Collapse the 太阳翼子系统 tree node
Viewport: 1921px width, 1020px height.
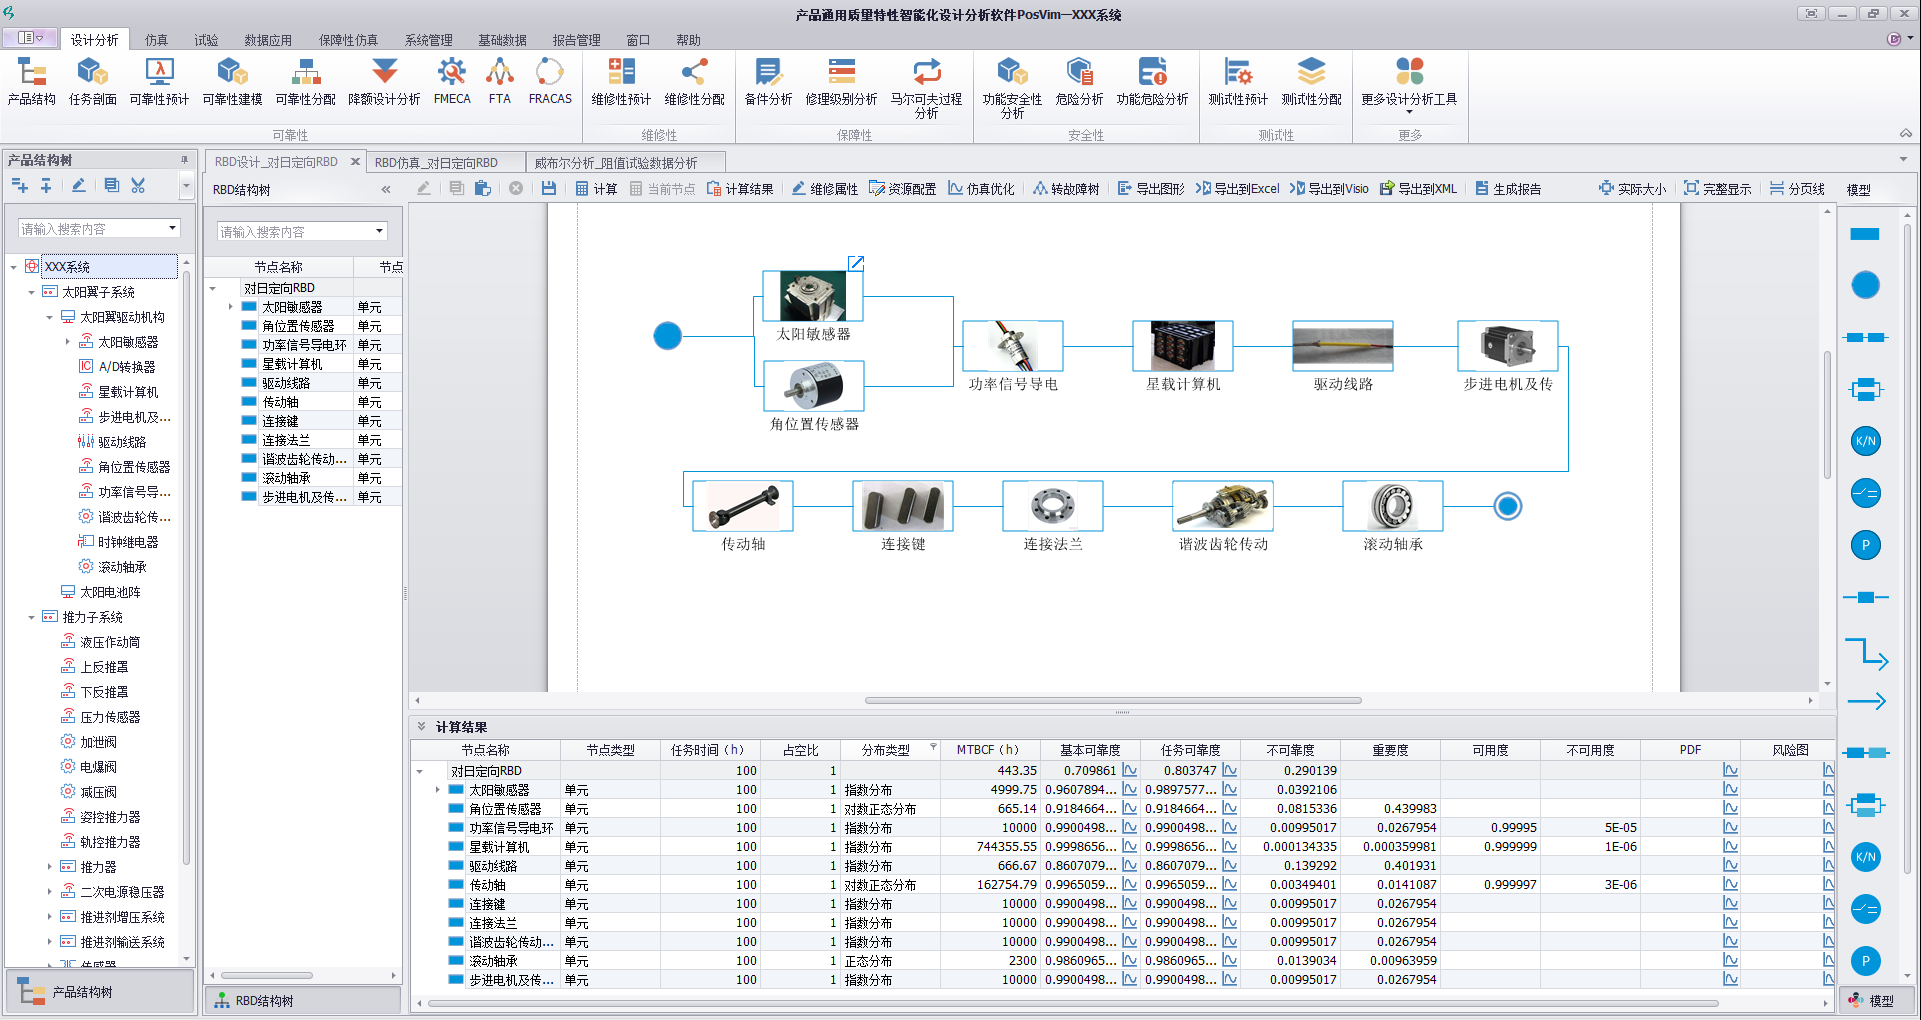[x=32, y=292]
